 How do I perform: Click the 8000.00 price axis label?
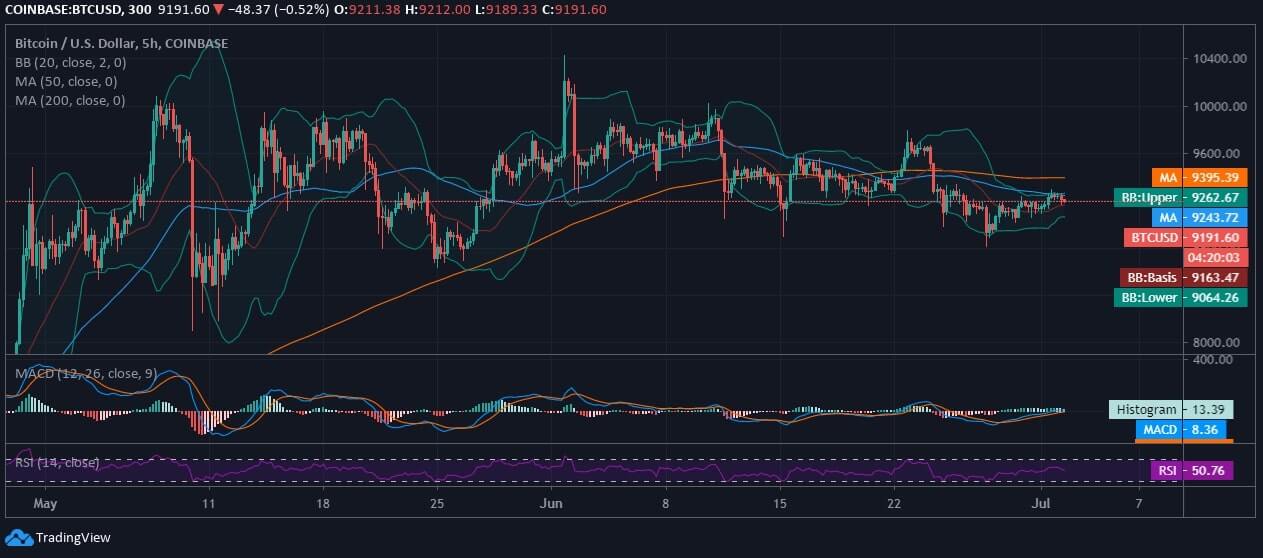pyautogui.click(x=1218, y=342)
